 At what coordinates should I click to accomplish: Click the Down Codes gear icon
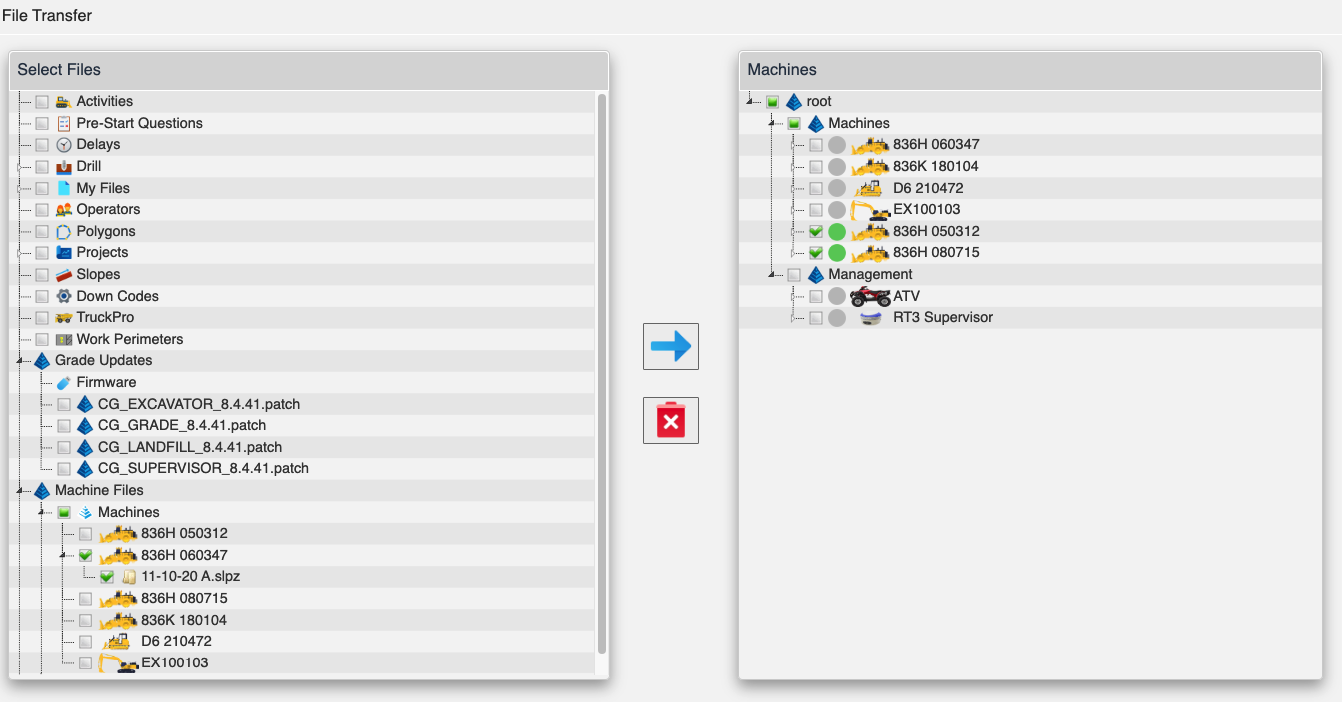tap(64, 296)
